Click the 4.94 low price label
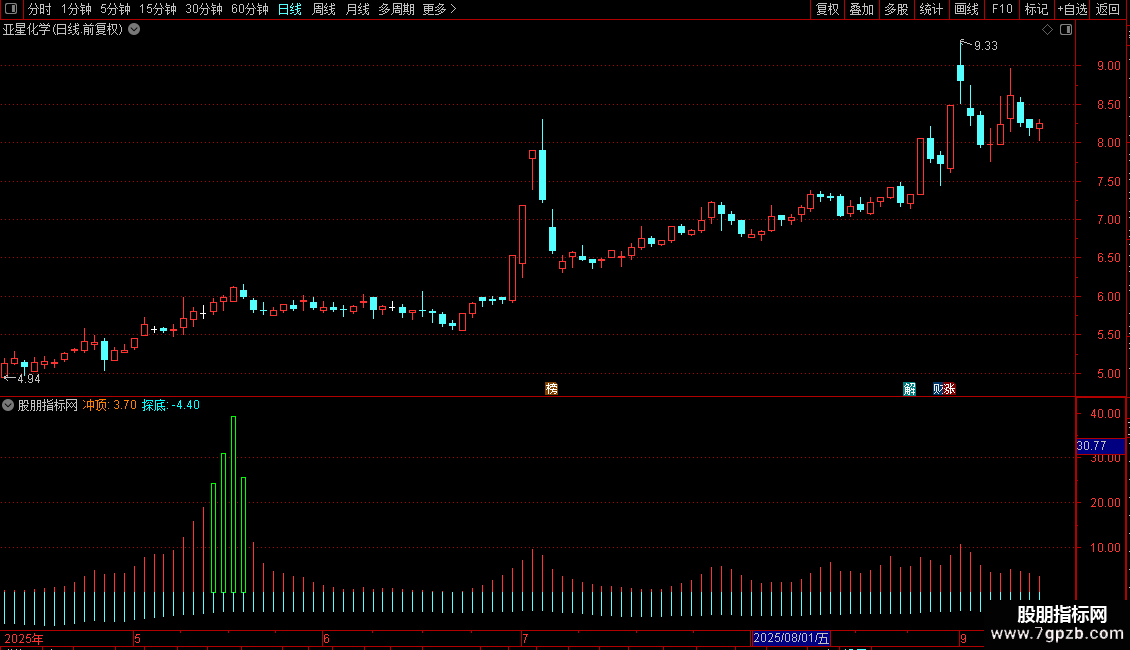This screenshot has width=1130, height=650. [x=29, y=378]
